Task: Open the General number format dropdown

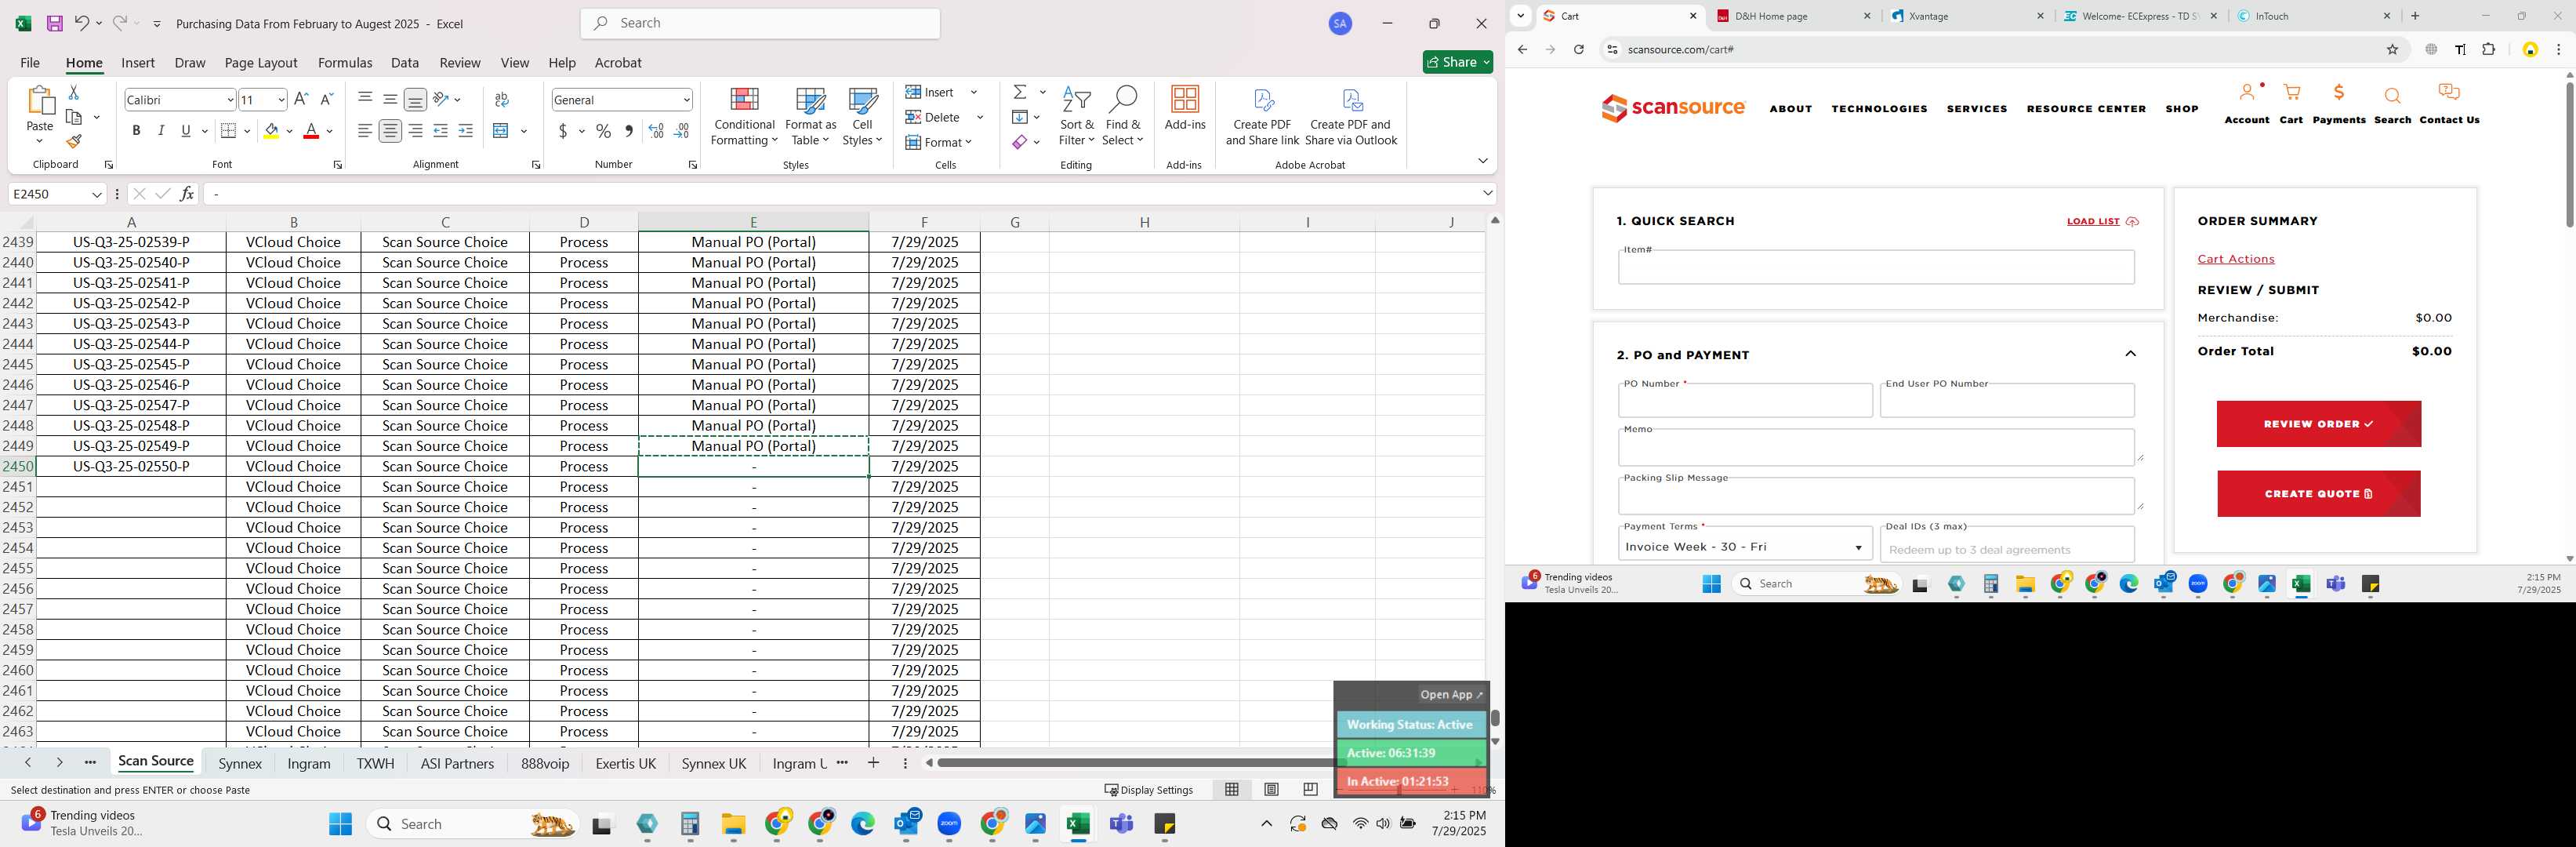Action: point(686,100)
